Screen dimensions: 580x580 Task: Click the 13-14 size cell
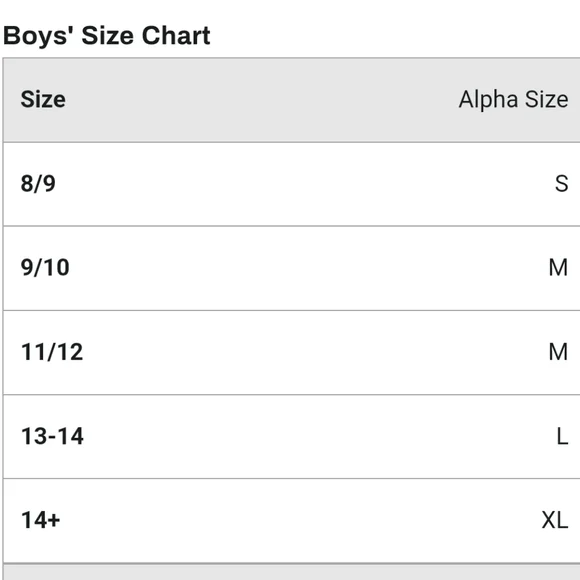(x=52, y=436)
